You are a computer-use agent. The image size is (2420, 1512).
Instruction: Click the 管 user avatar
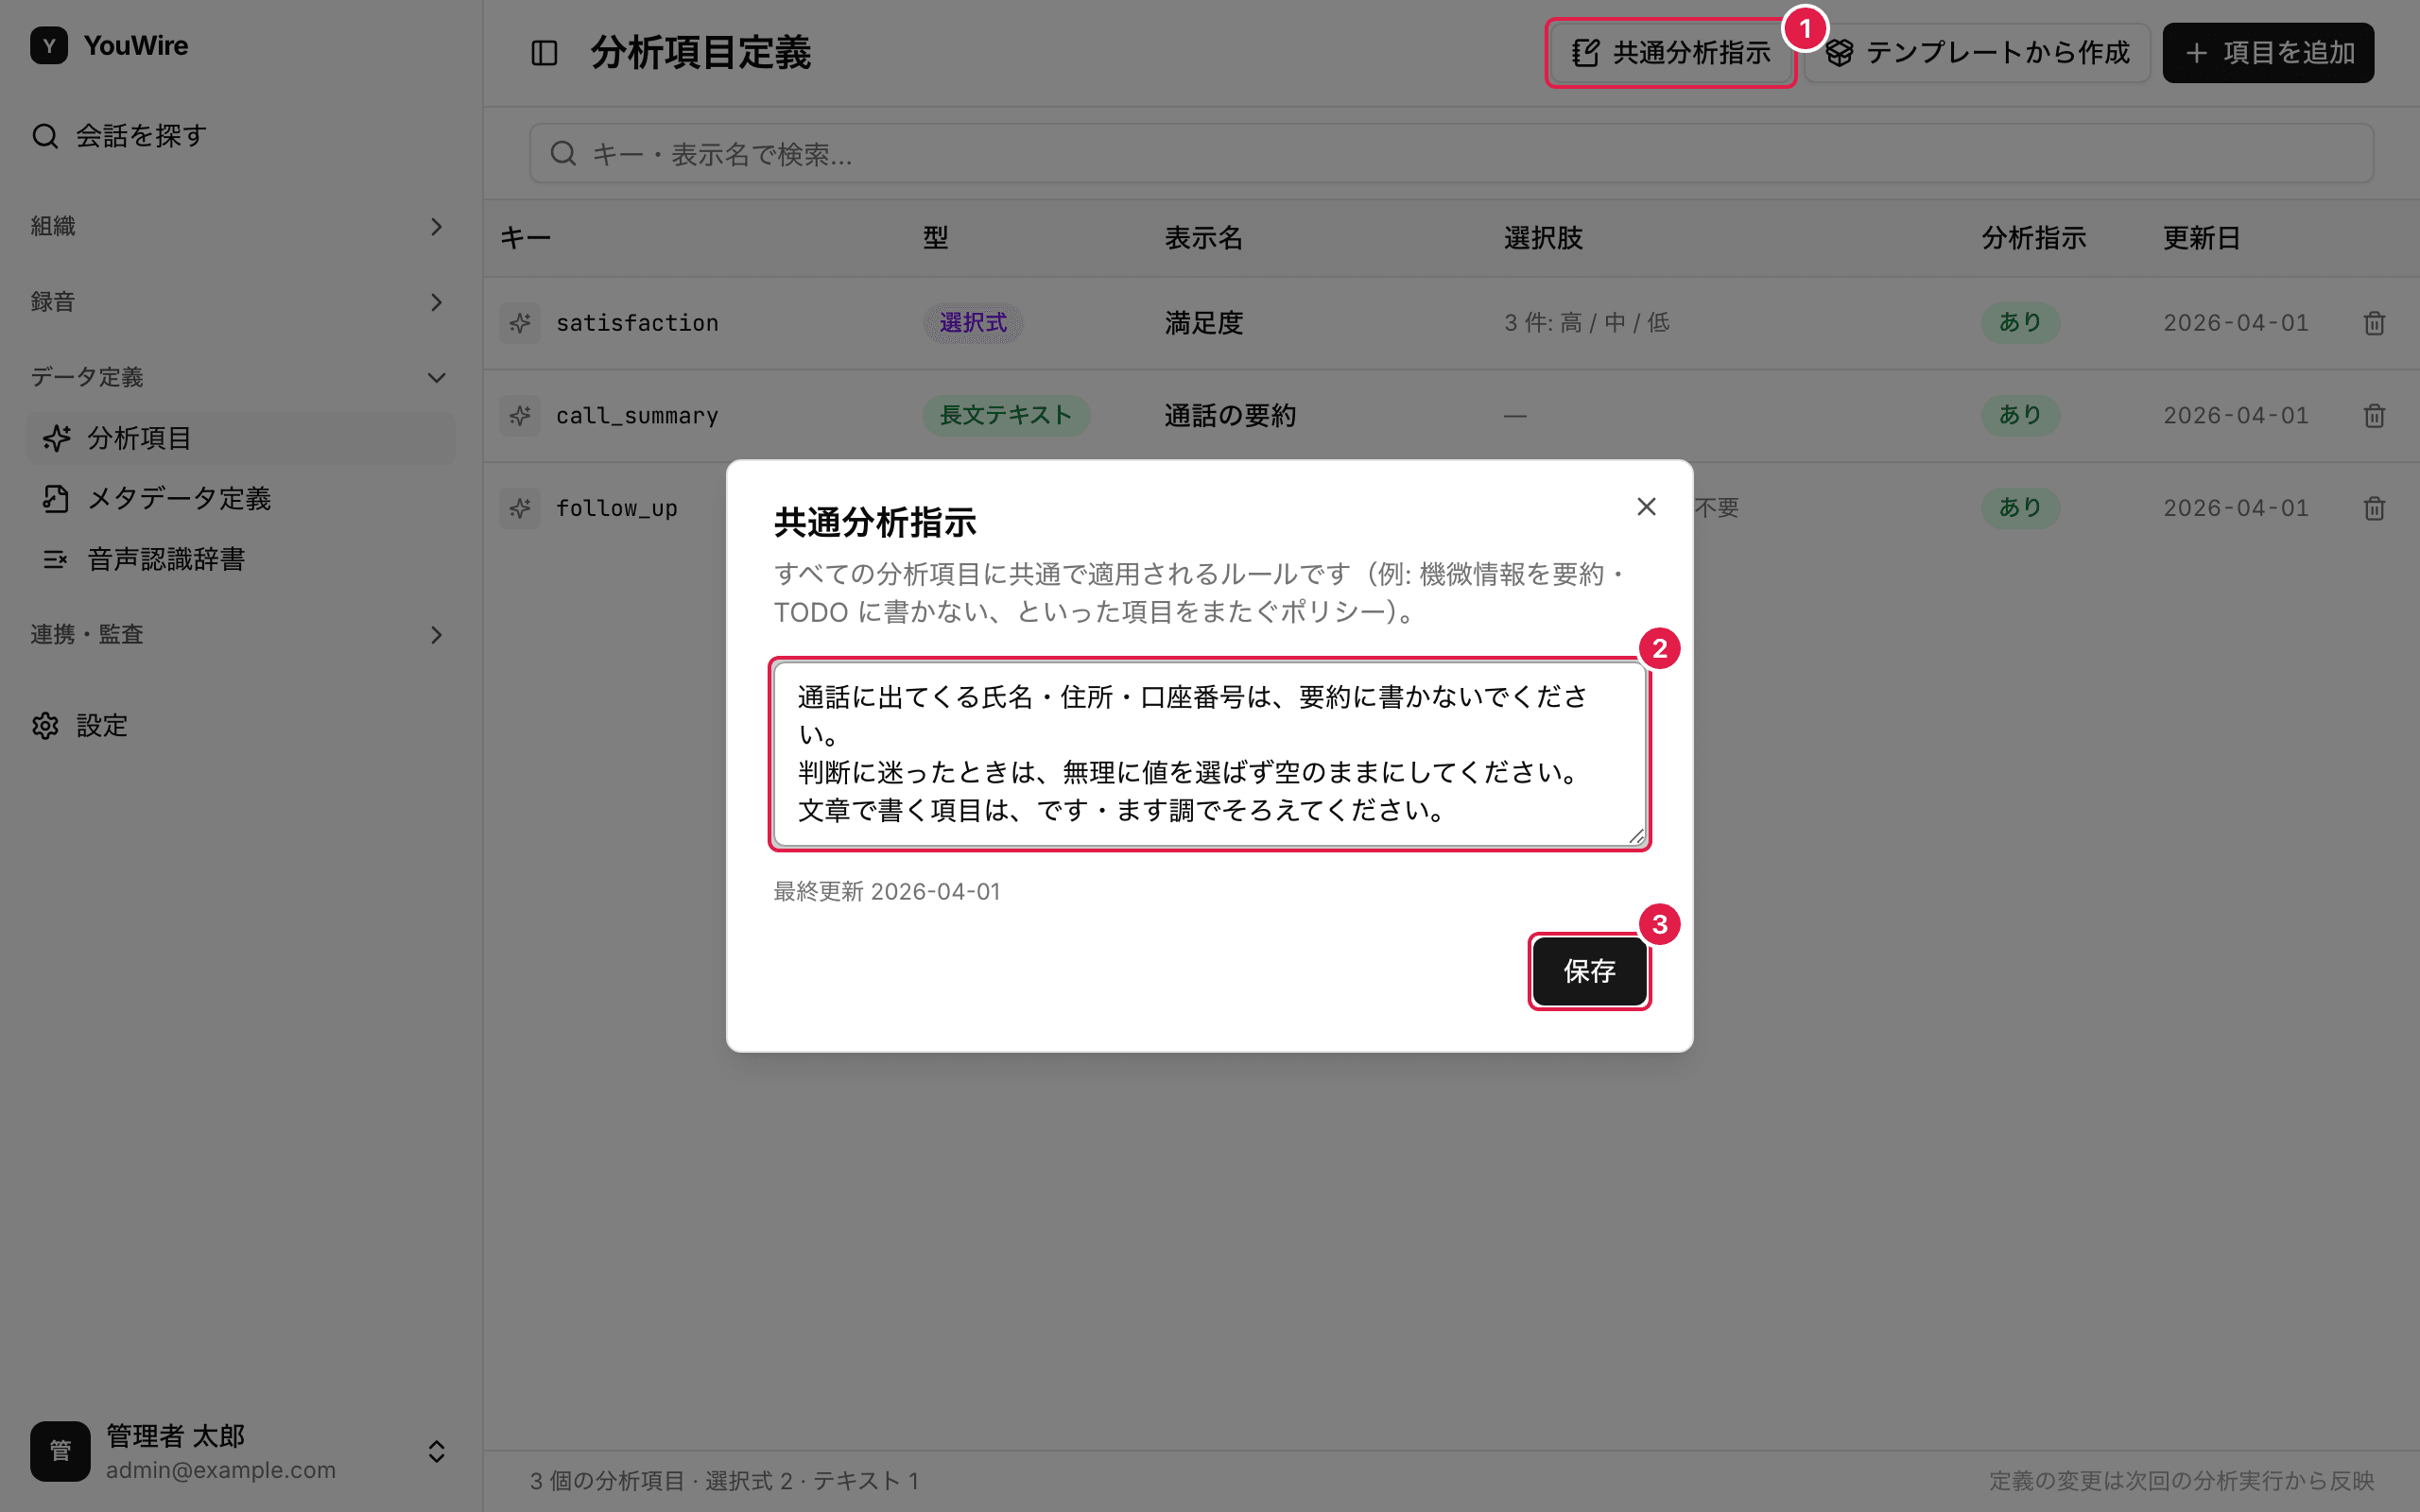coord(60,1451)
